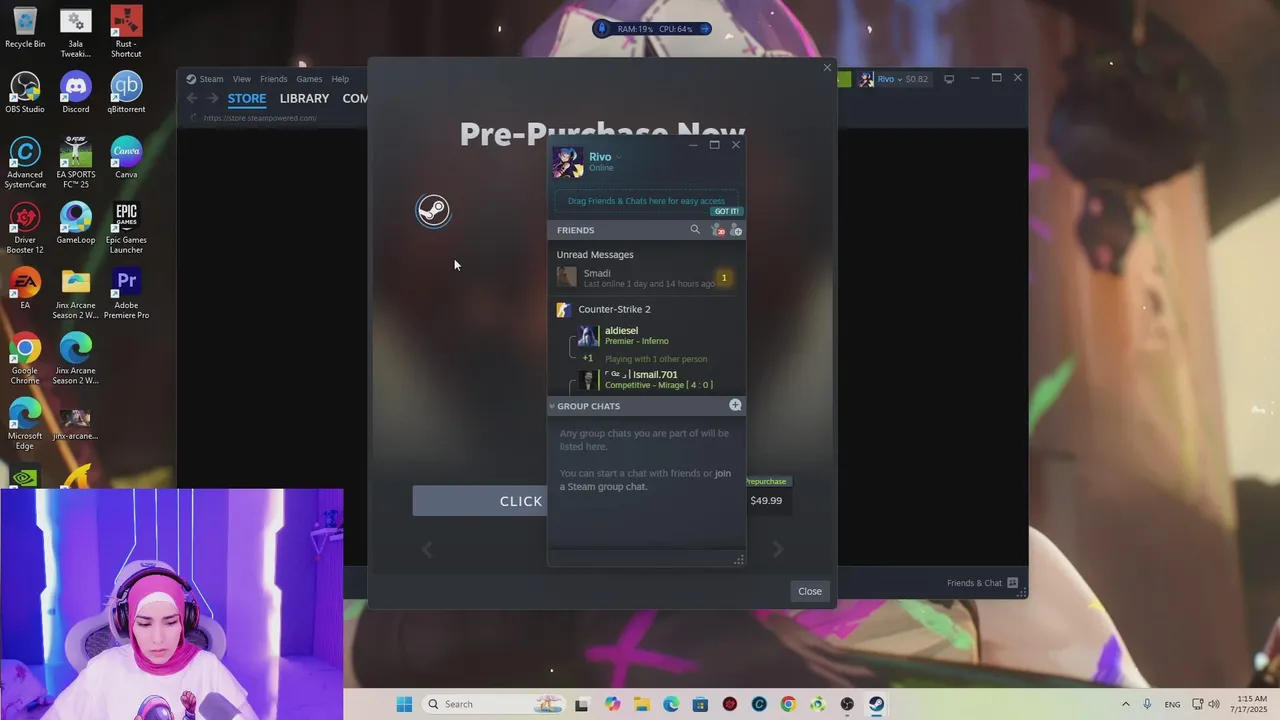Switch to the STORE tab
1280x720 pixels.
tap(247, 98)
